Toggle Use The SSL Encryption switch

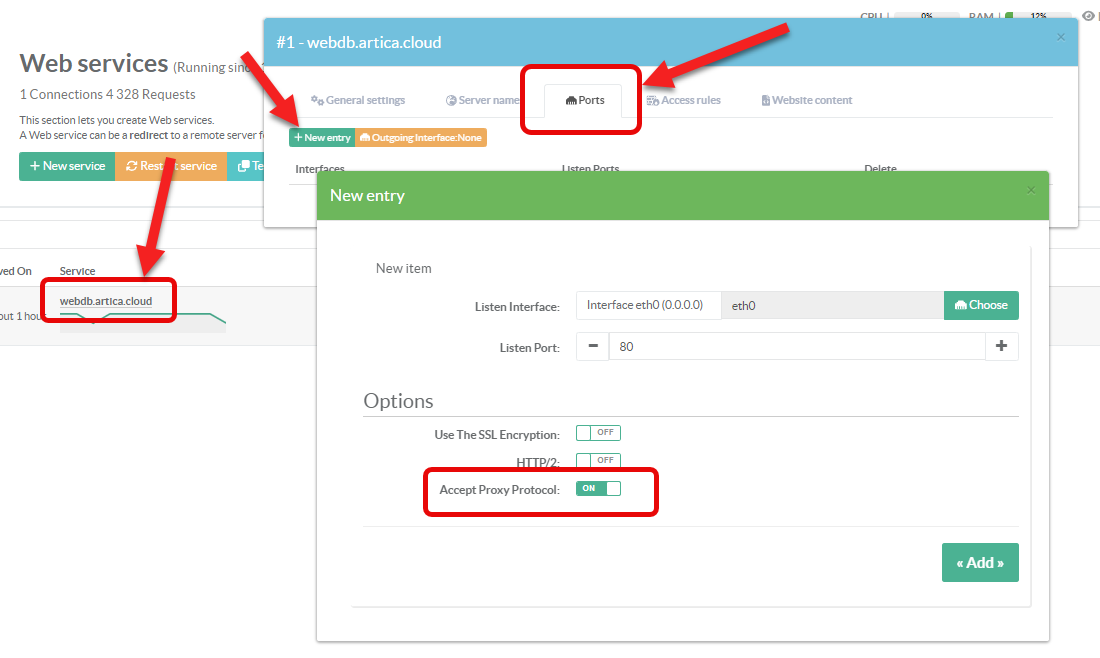[598, 433]
